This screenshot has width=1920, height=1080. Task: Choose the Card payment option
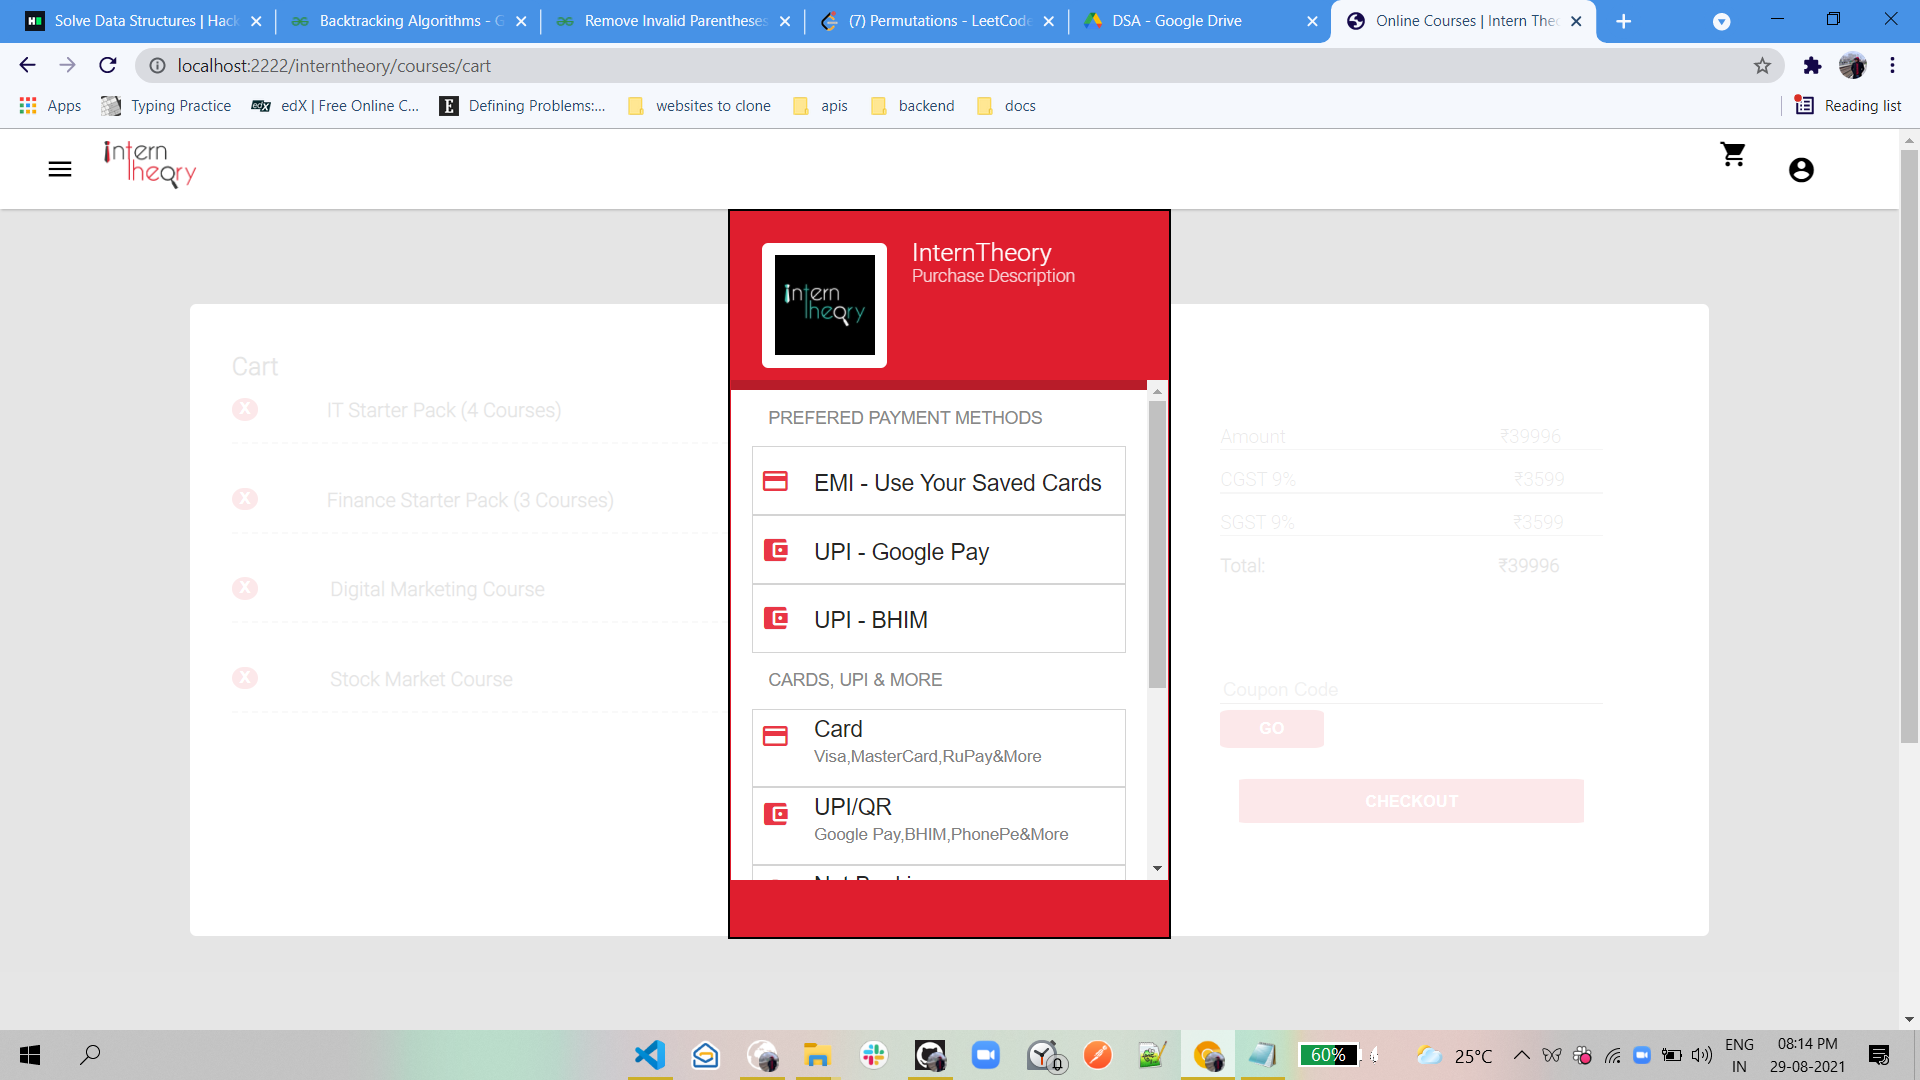[x=938, y=741]
